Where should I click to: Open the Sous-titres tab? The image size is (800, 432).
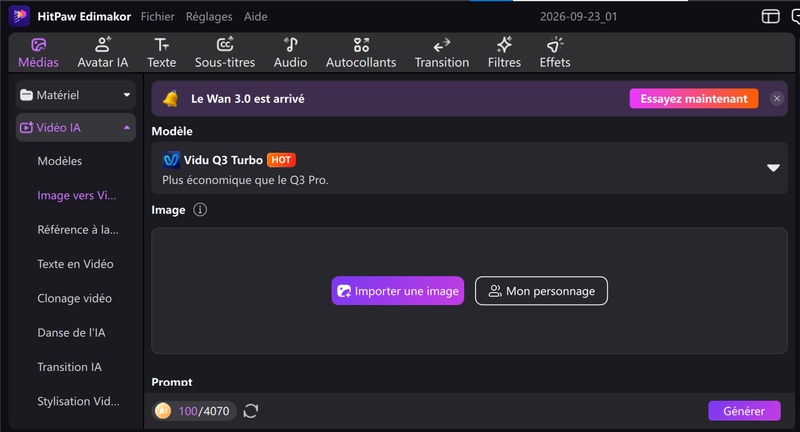[x=225, y=53]
